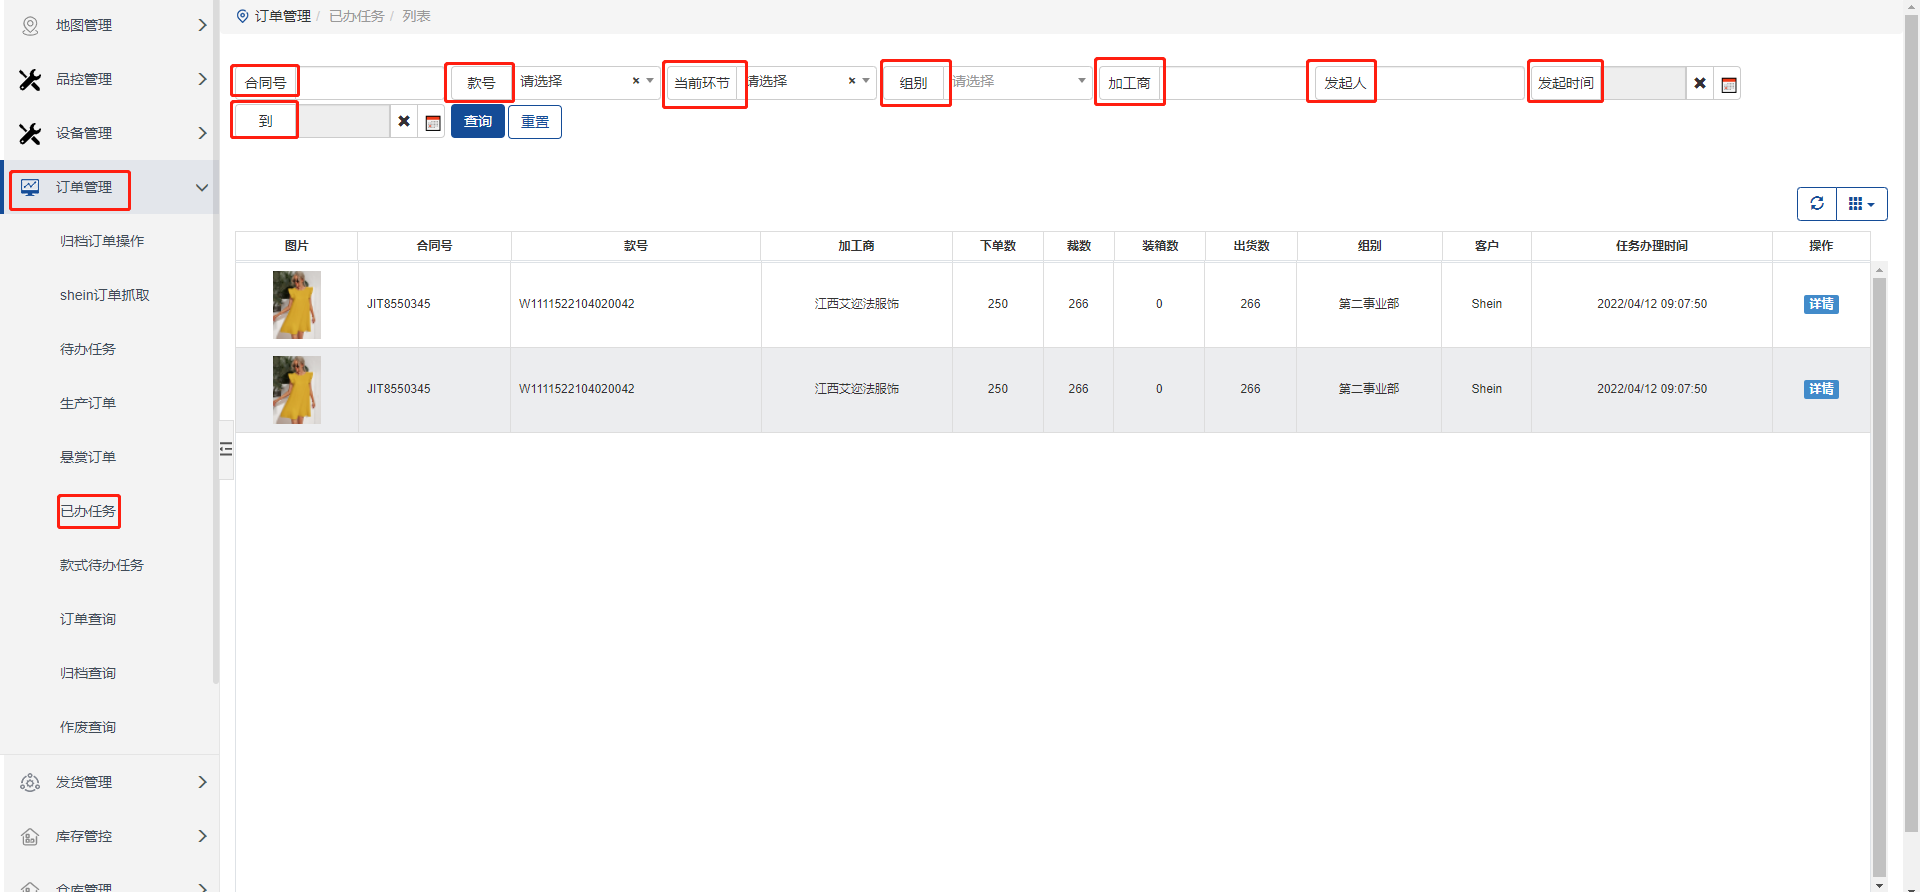
Task: Open the column grid view dropdown
Action: (1861, 204)
